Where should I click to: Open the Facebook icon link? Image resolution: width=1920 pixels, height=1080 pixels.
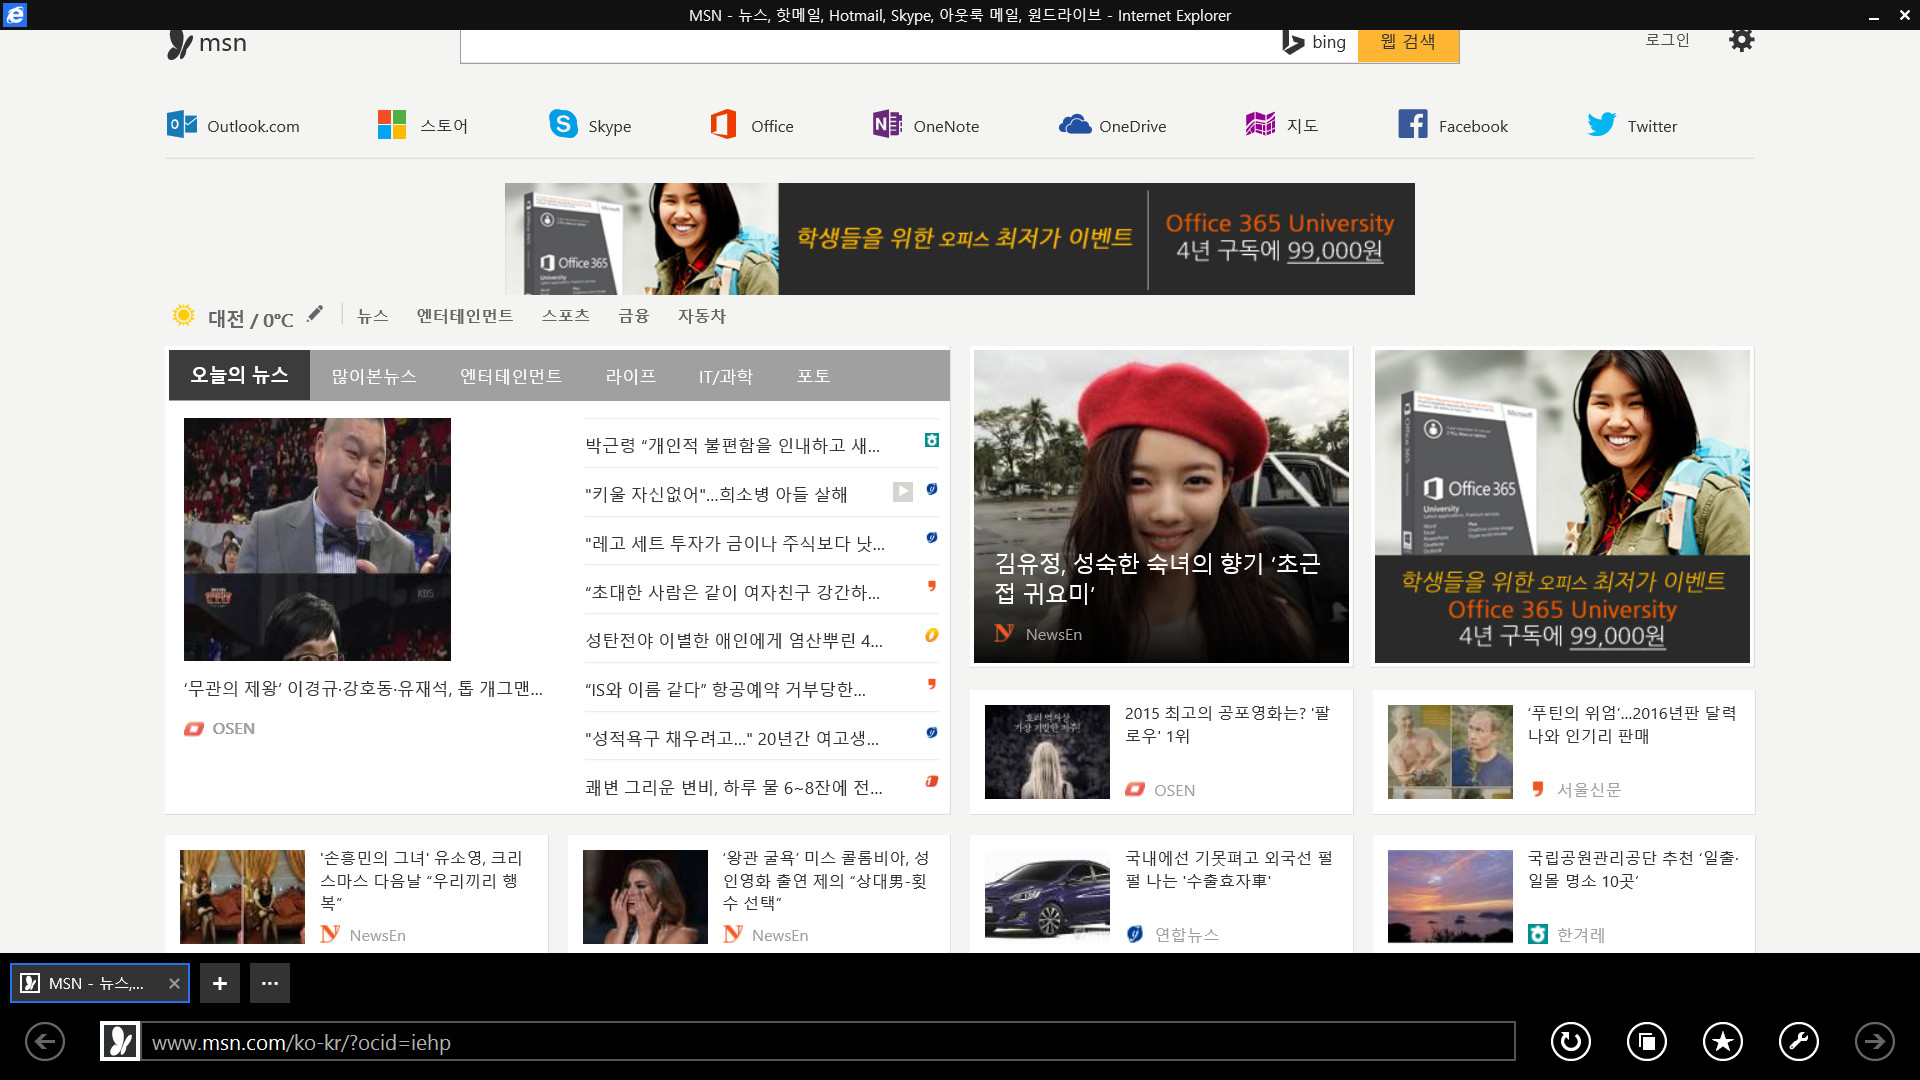click(1413, 124)
